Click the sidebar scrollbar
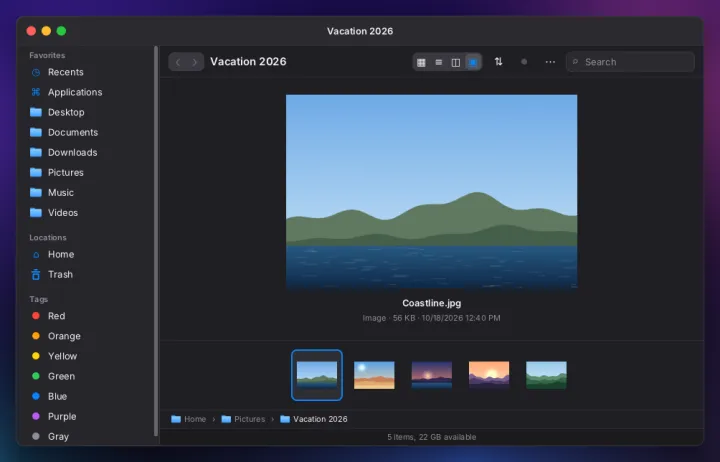Viewport: 720px width, 462px height. tap(156, 241)
